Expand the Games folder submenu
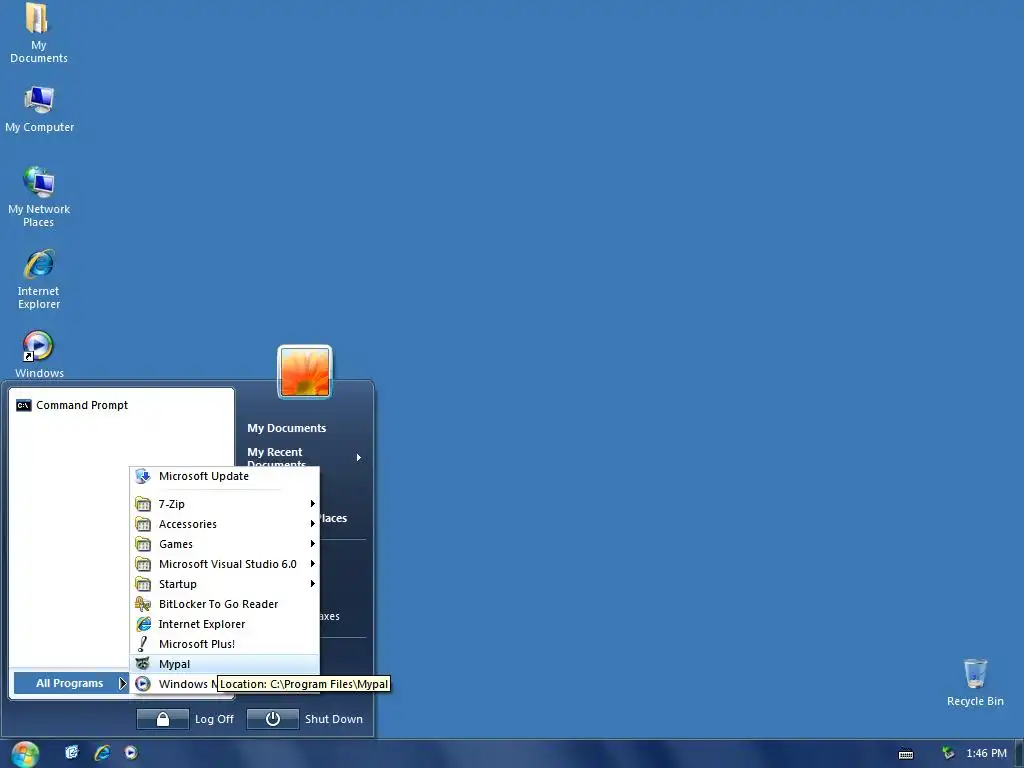The height and width of the screenshot is (768, 1024). (225, 544)
